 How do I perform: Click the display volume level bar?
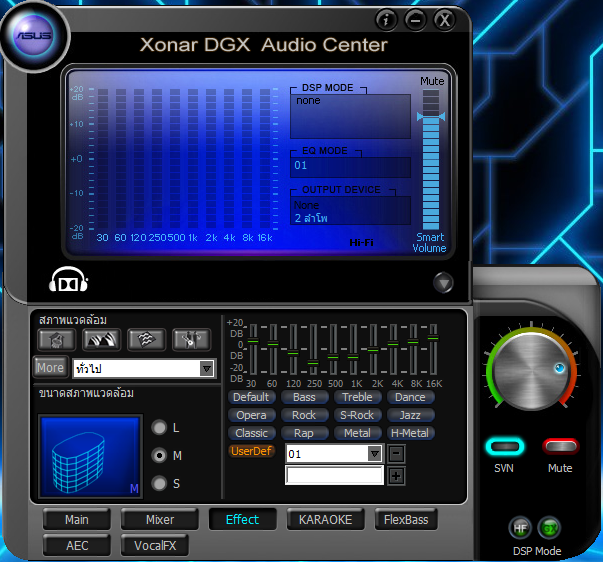point(431,160)
